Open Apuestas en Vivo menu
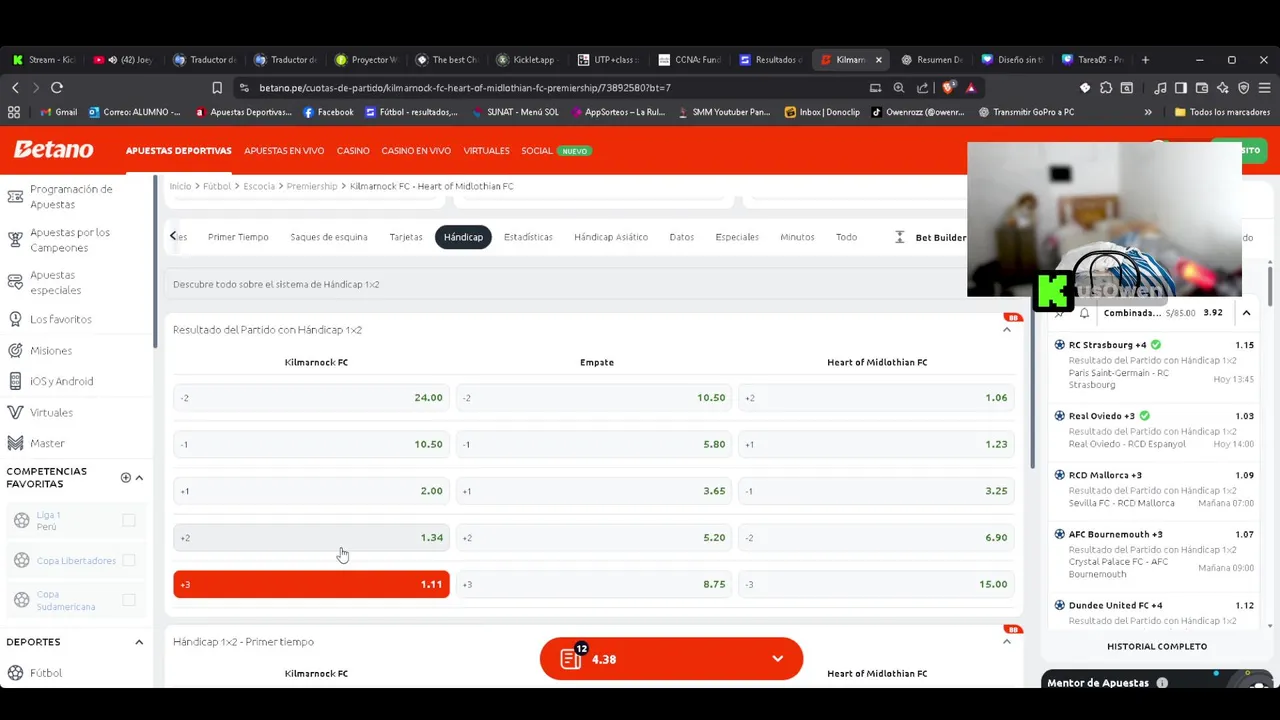The width and height of the screenshot is (1280, 720). [284, 151]
